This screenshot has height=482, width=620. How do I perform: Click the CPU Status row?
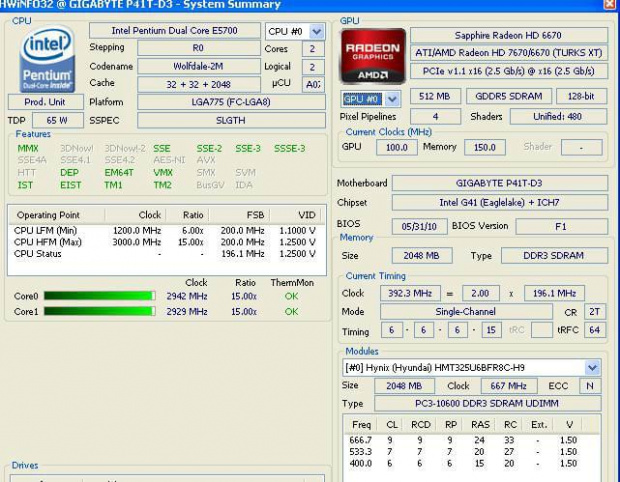coord(166,254)
